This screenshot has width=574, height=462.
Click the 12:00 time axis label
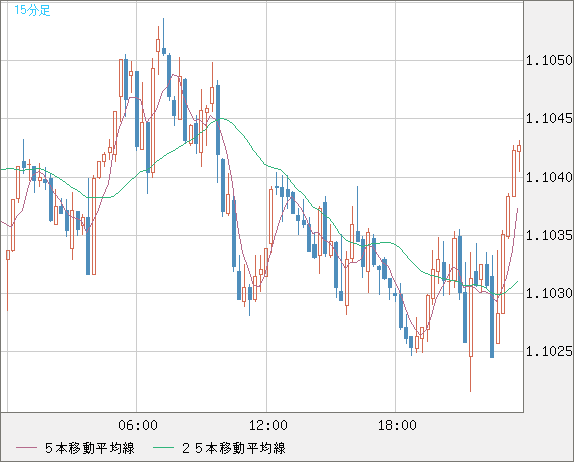pos(268,425)
